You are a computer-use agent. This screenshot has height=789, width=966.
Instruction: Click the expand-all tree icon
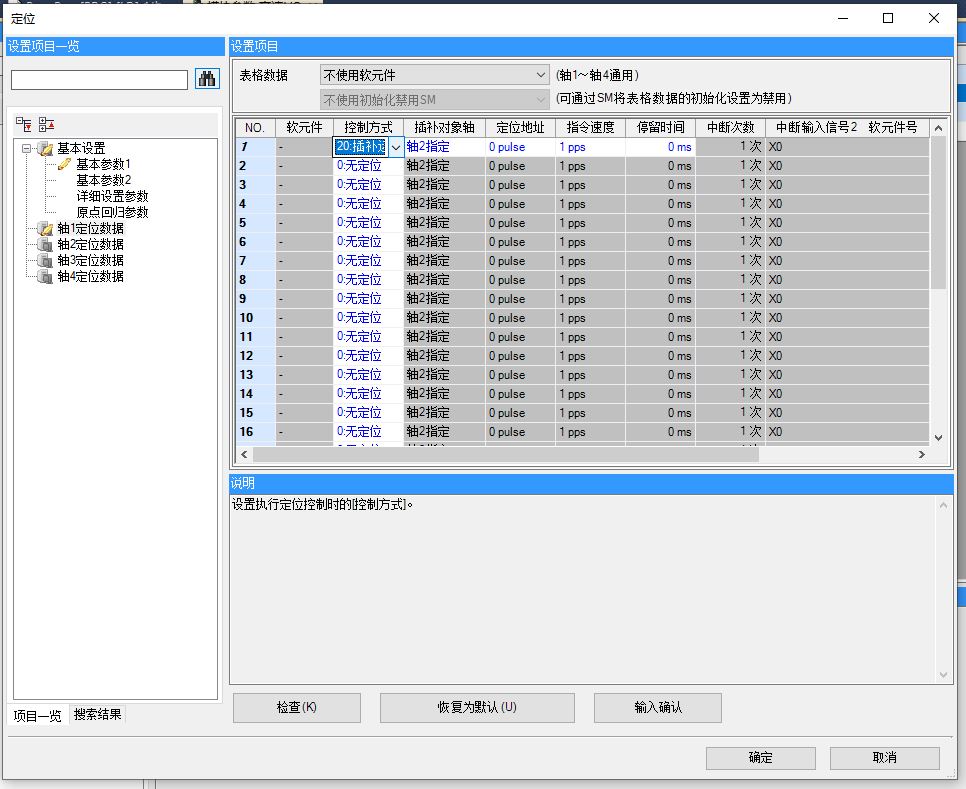point(24,124)
